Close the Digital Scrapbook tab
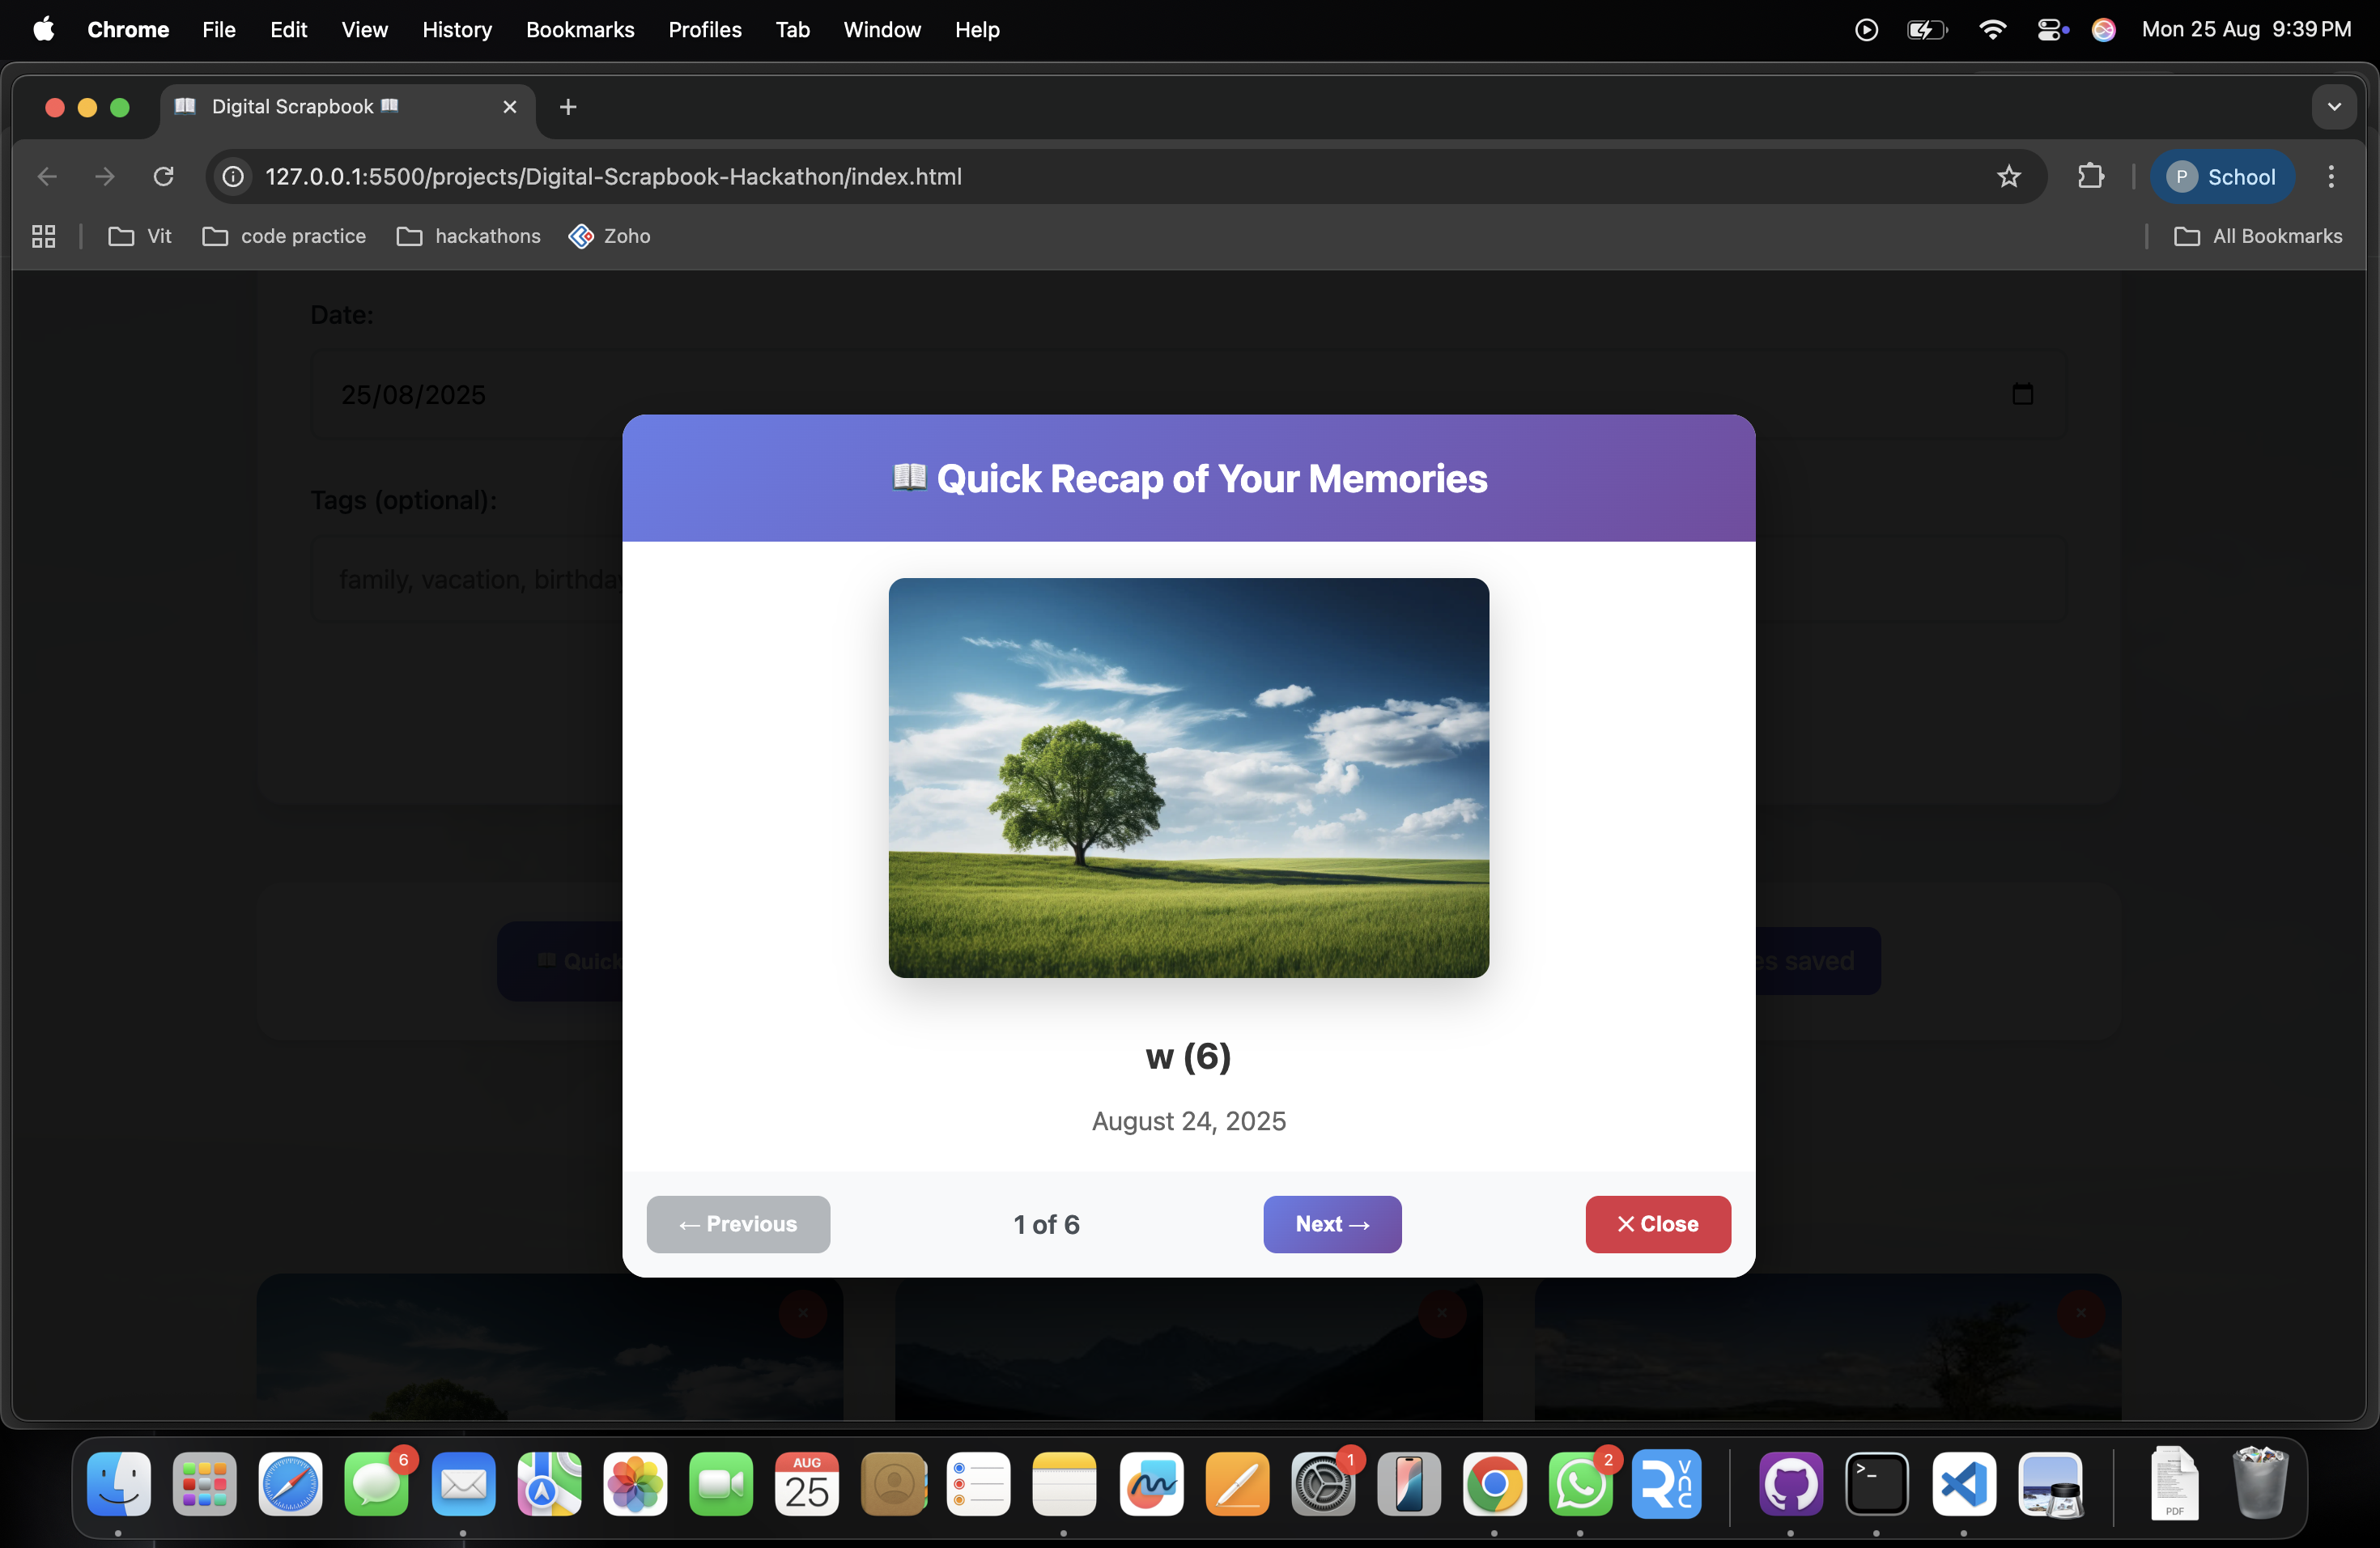Image resolution: width=2380 pixels, height=1548 pixels. pyautogui.click(x=510, y=107)
